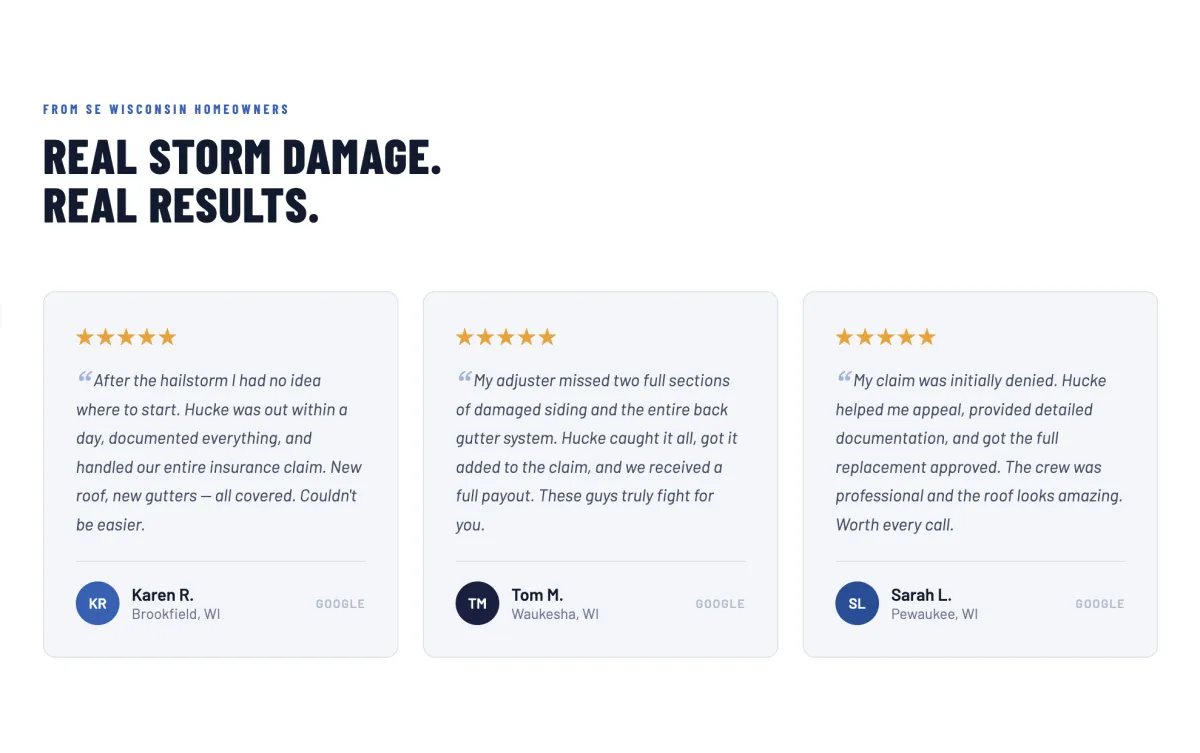
Task: Click the quote mark icon in Karen's review
Action: coord(84,377)
